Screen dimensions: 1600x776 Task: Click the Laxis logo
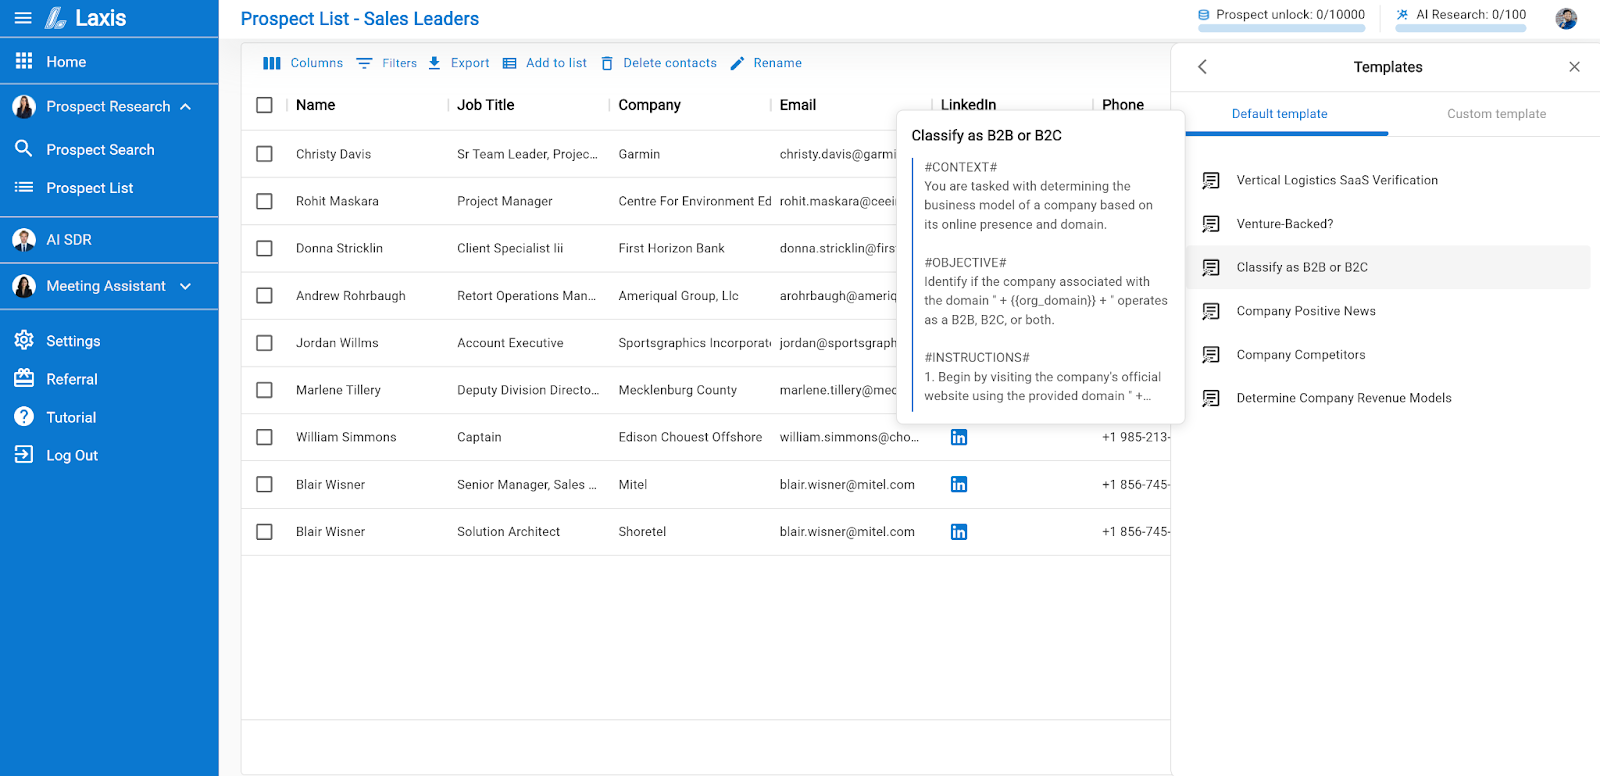coord(86,18)
